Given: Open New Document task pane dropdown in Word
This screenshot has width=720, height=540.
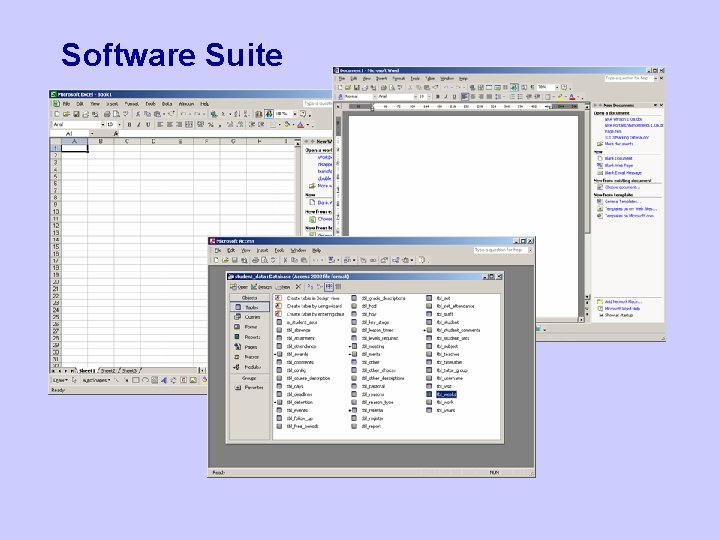Looking at the screenshot, I should pos(655,105).
